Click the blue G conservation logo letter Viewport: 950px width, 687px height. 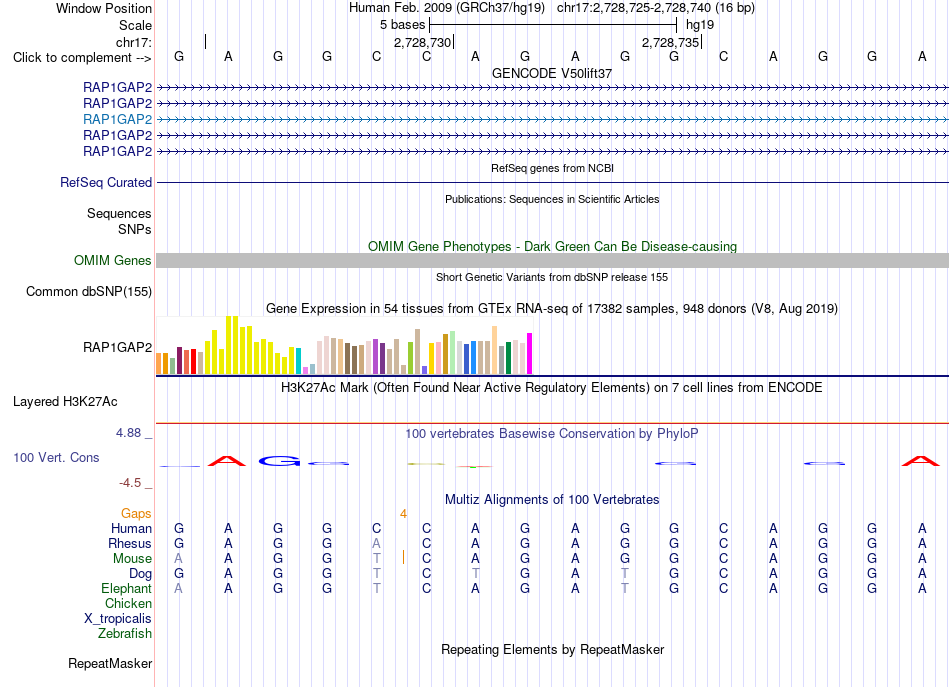pyautogui.click(x=279, y=461)
